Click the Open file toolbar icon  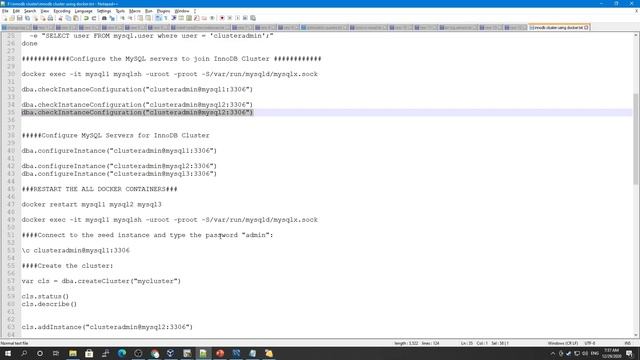12,18
